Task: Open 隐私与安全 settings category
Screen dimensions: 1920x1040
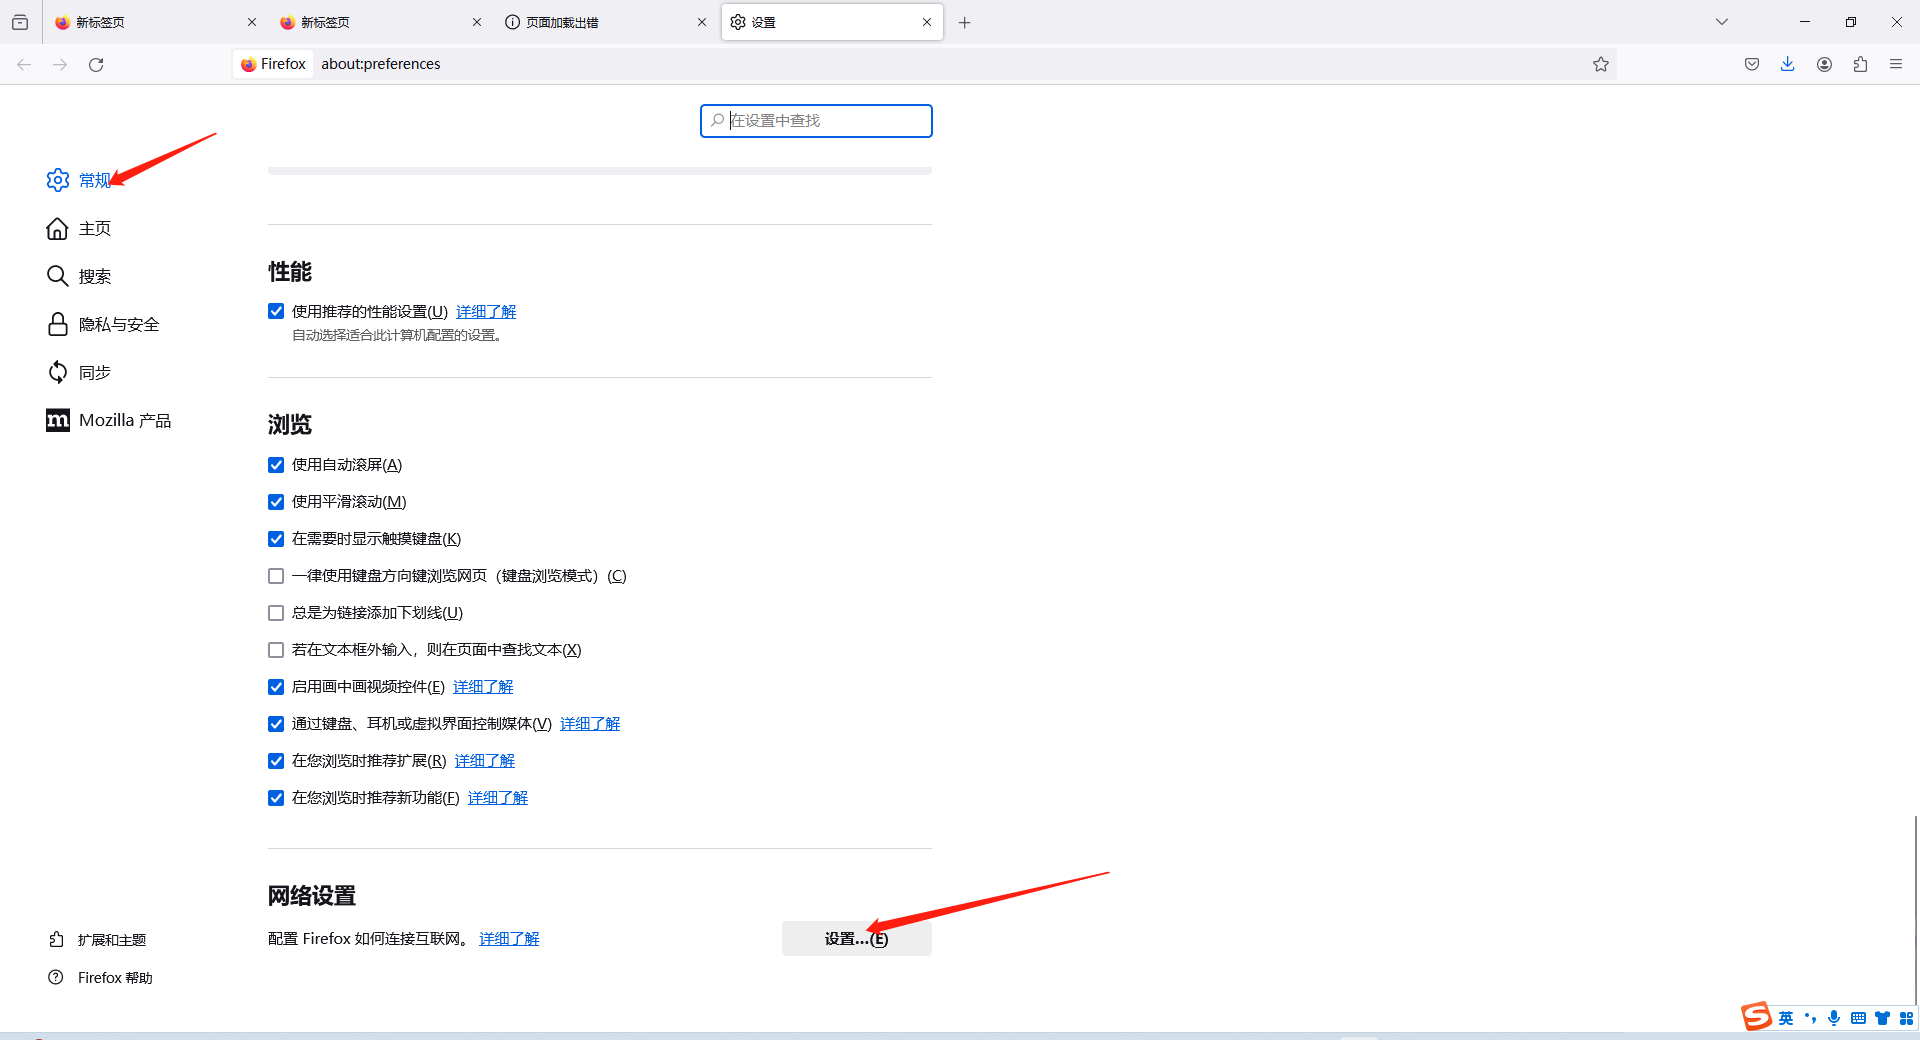Action: (x=118, y=324)
